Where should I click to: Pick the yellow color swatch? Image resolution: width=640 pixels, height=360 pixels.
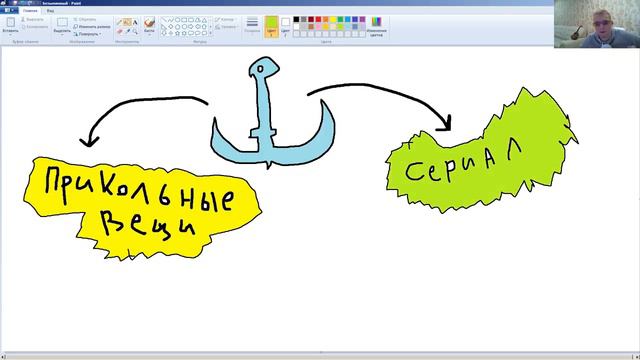[333, 19]
